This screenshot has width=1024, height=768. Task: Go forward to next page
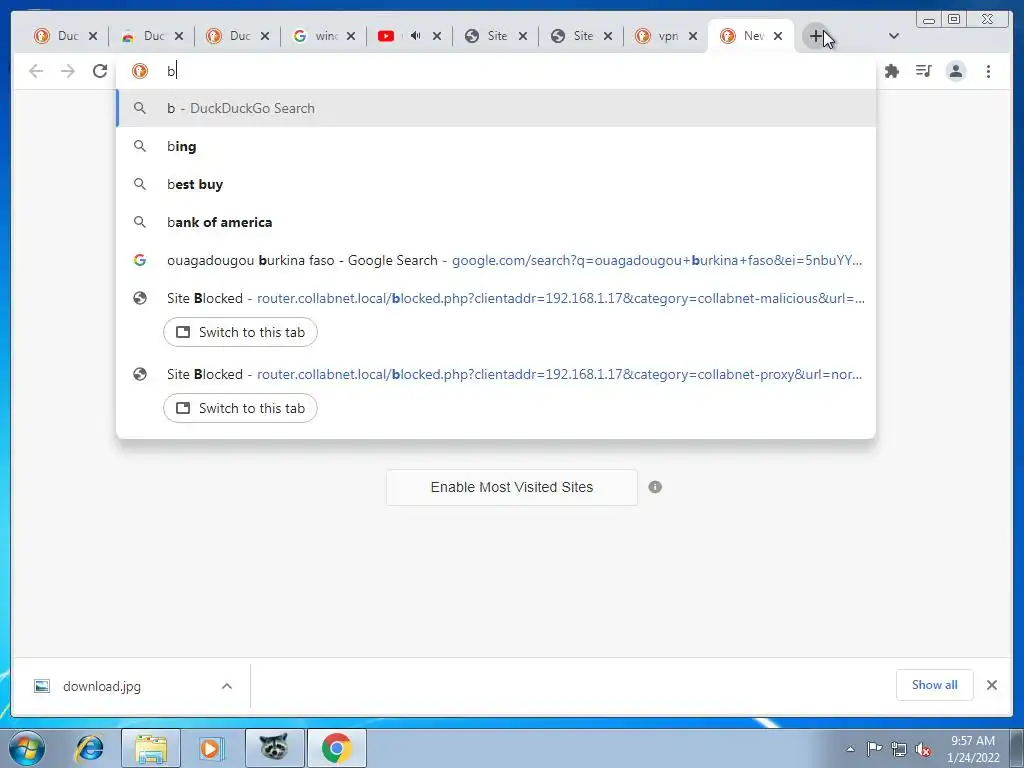point(68,71)
